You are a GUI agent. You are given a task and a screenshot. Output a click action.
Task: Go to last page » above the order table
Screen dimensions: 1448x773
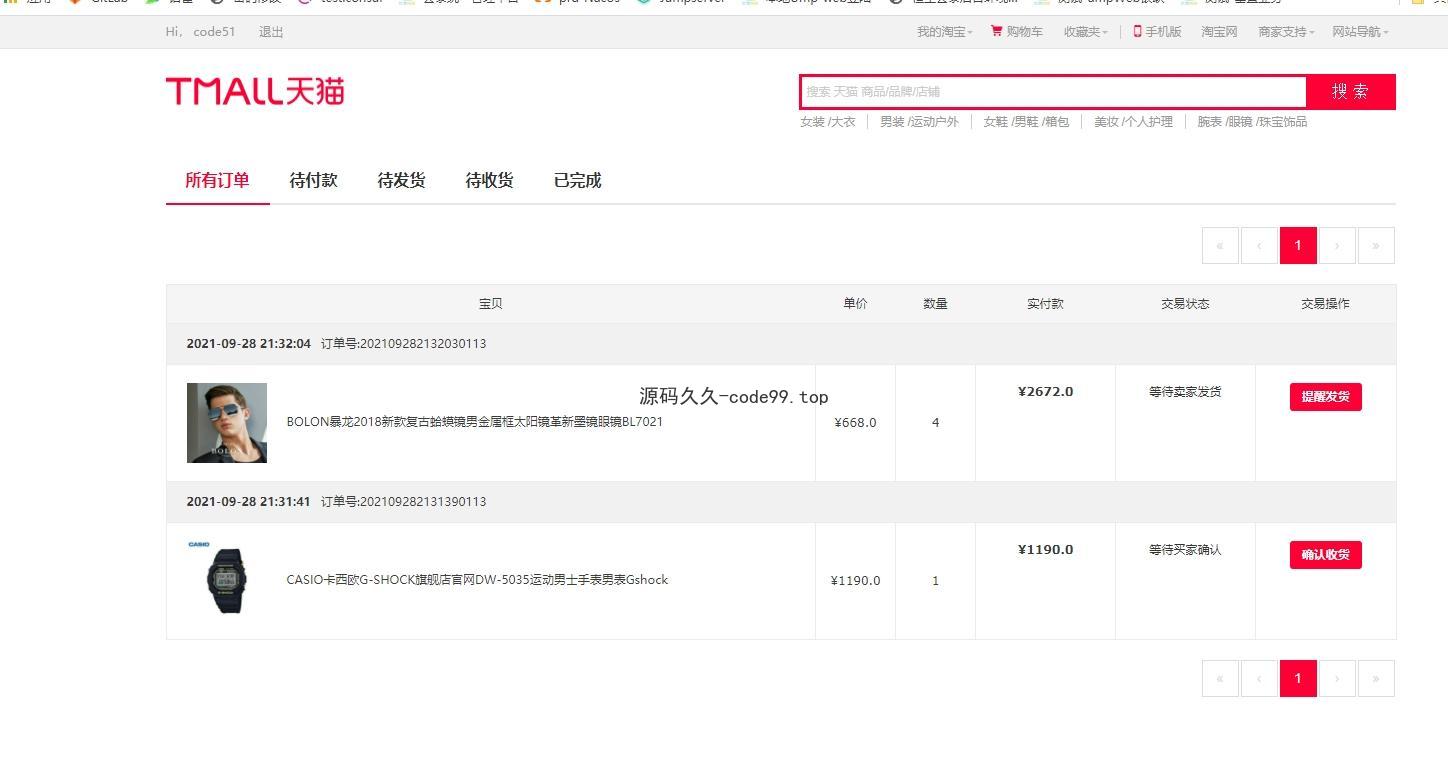(x=1376, y=245)
